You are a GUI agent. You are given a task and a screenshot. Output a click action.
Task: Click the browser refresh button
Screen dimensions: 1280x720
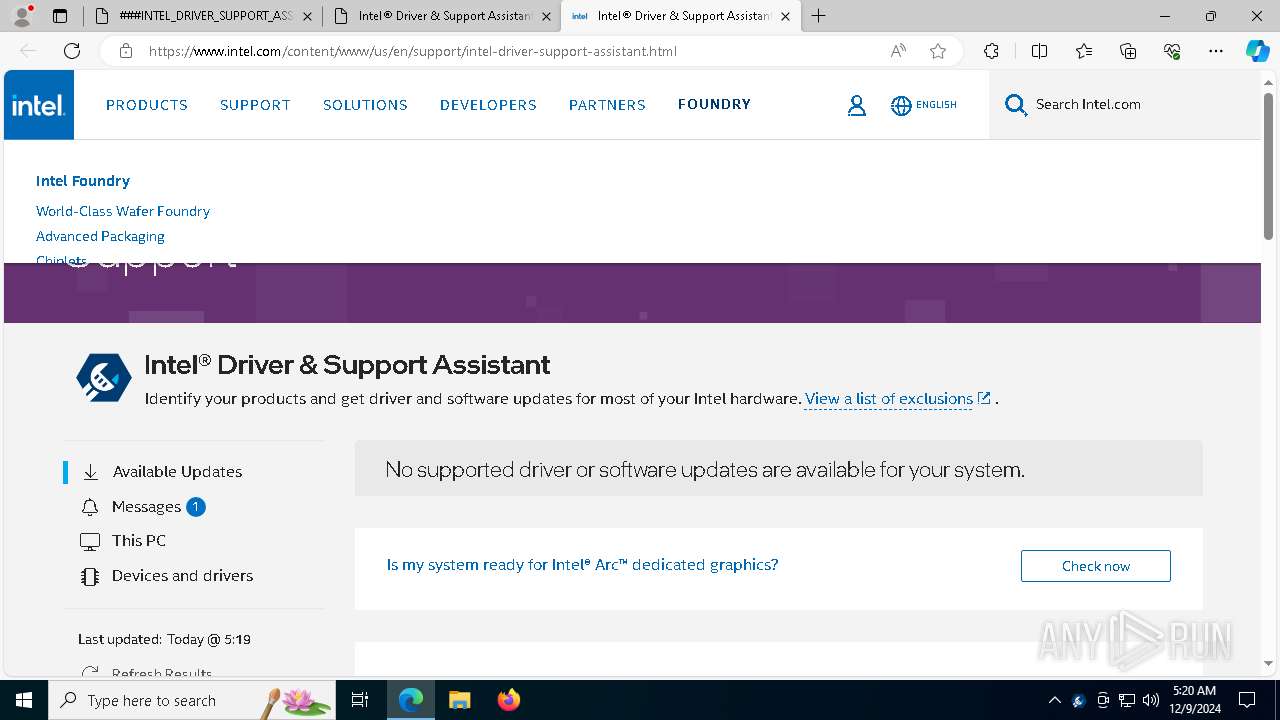pyautogui.click(x=72, y=51)
